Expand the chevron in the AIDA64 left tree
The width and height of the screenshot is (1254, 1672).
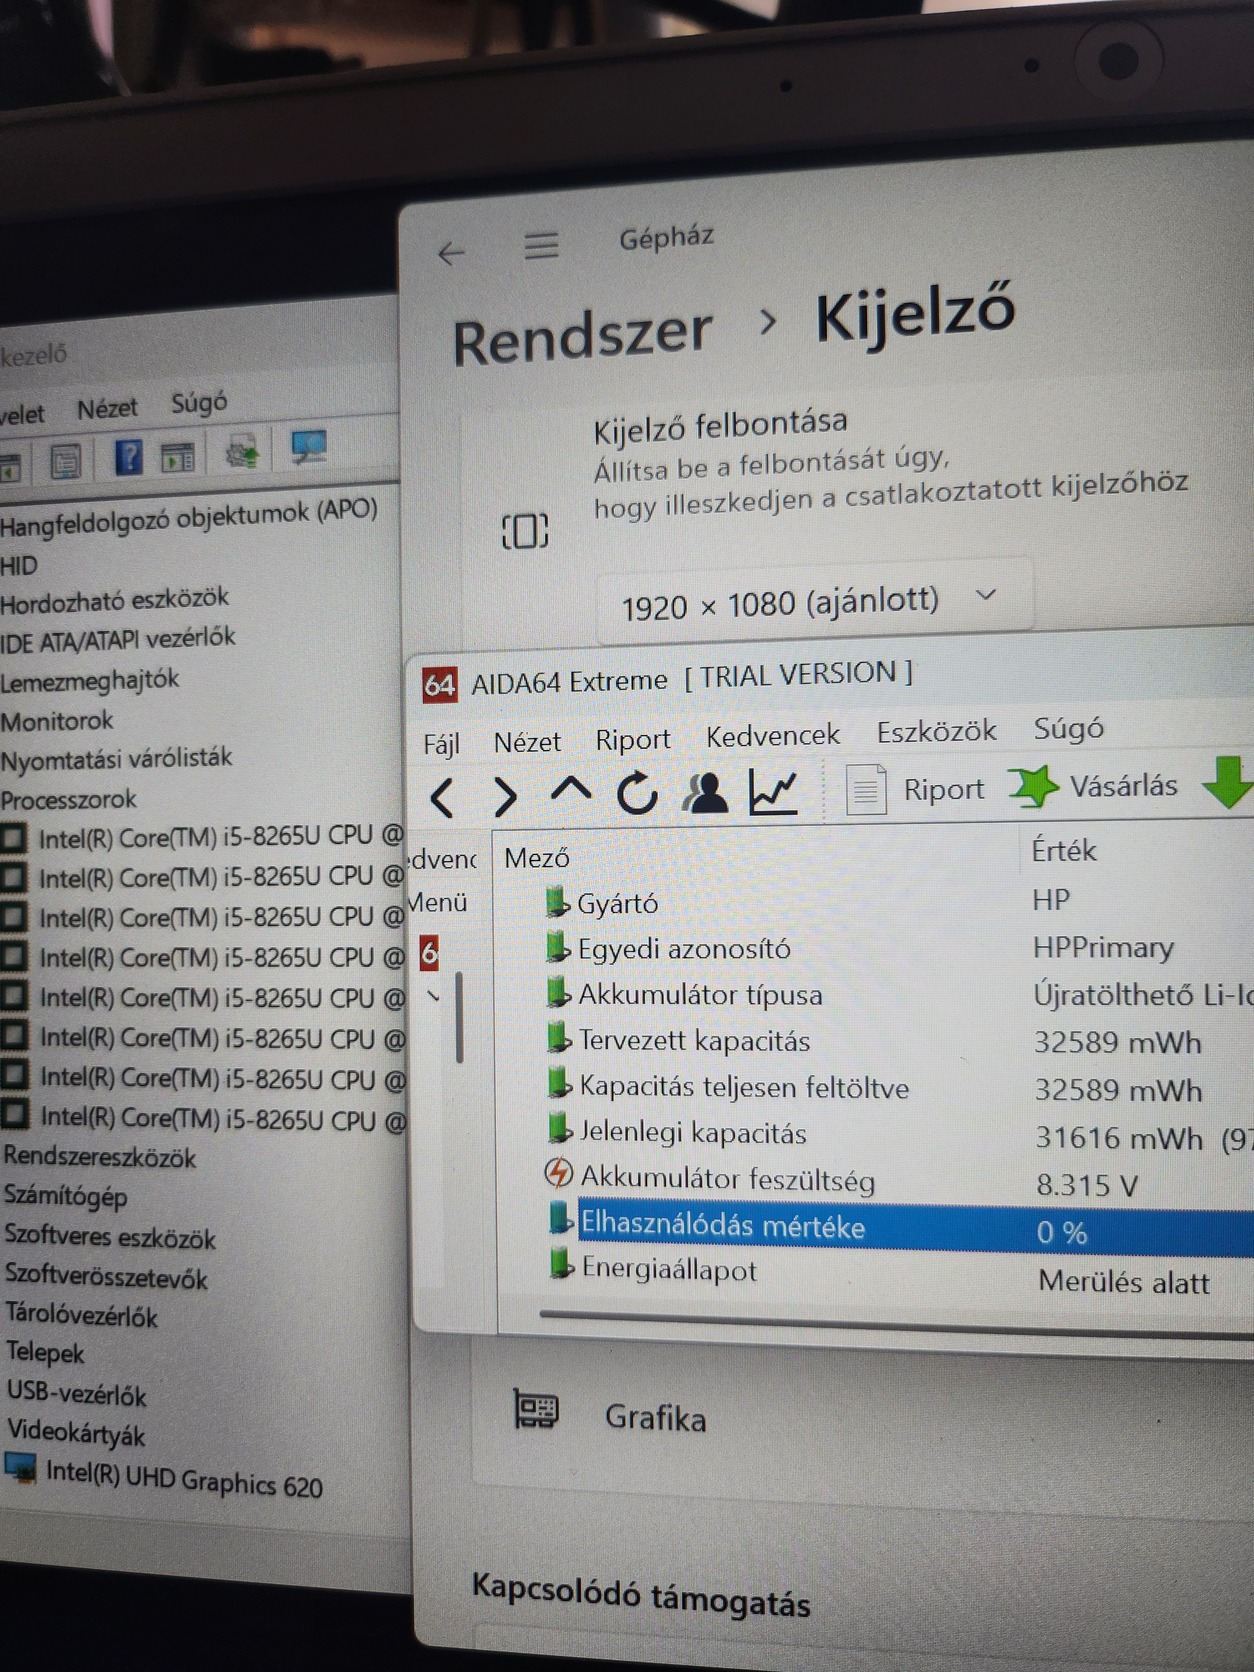(x=433, y=996)
